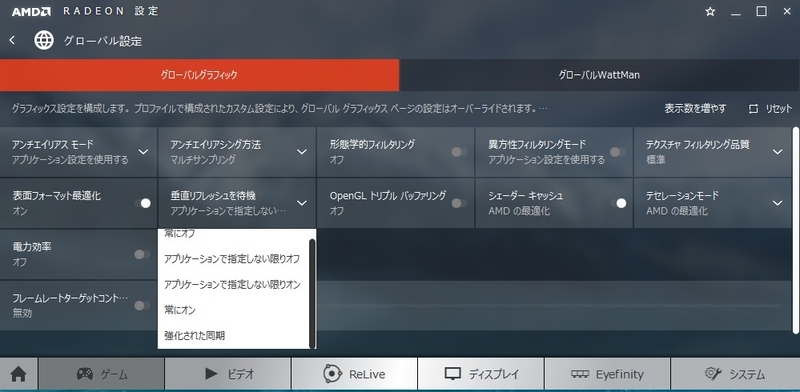Click the gear wrench icon in システム
This screenshot has width=800, height=392.
point(713,374)
